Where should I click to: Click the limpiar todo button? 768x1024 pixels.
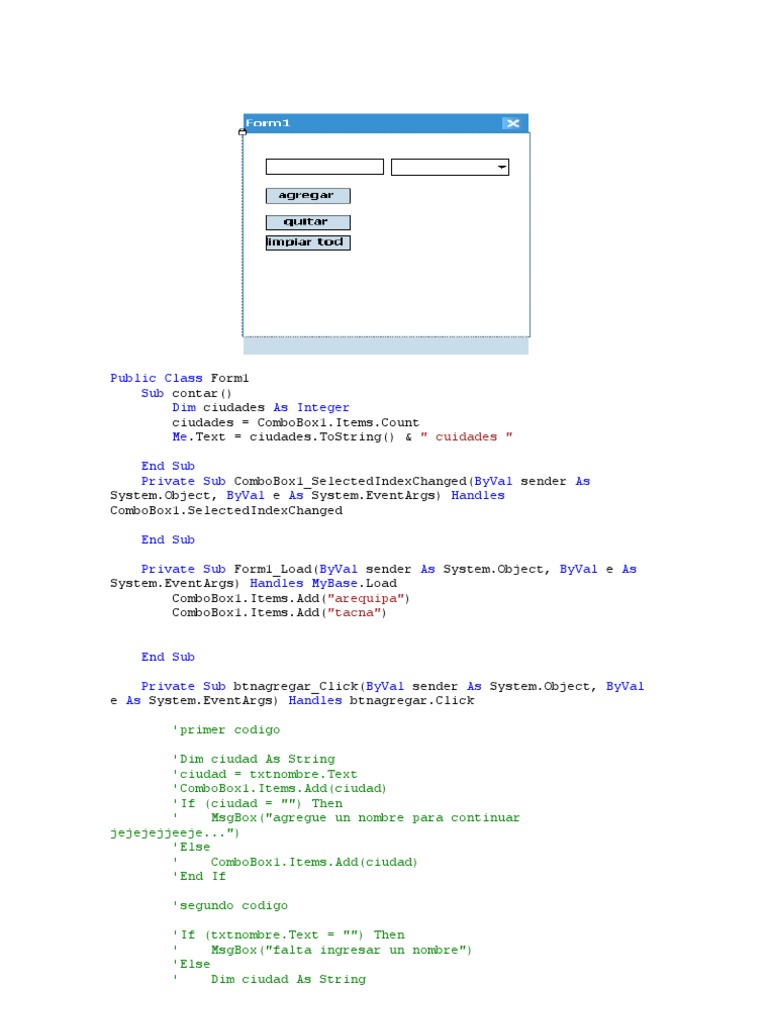click(x=308, y=242)
